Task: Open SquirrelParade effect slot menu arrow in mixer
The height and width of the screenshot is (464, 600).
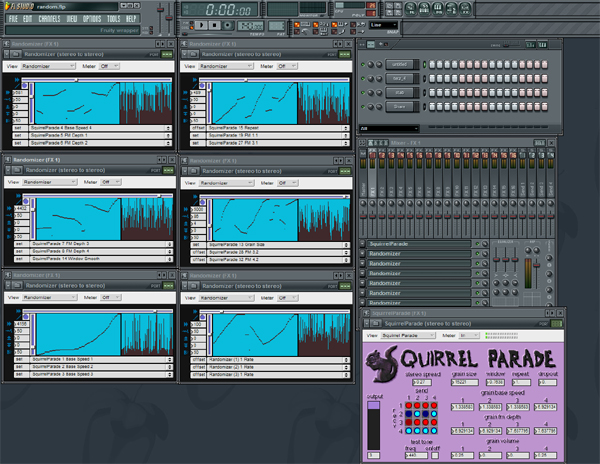Action: [362, 244]
